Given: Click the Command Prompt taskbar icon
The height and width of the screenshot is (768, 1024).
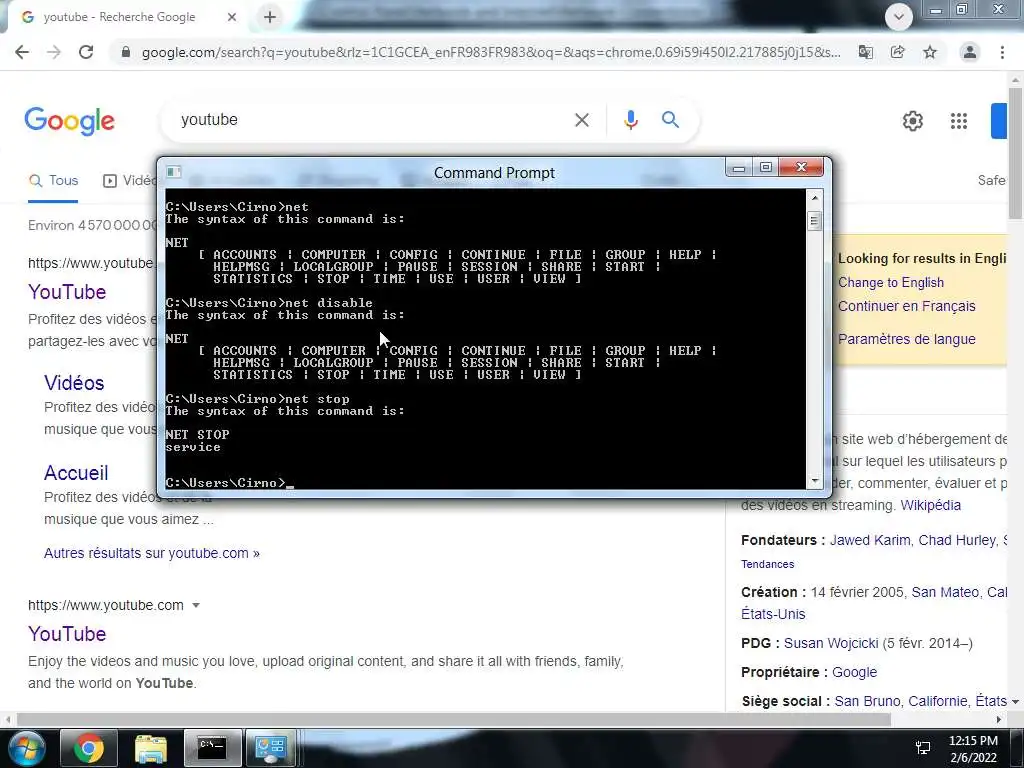Looking at the screenshot, I should point(212,748).
